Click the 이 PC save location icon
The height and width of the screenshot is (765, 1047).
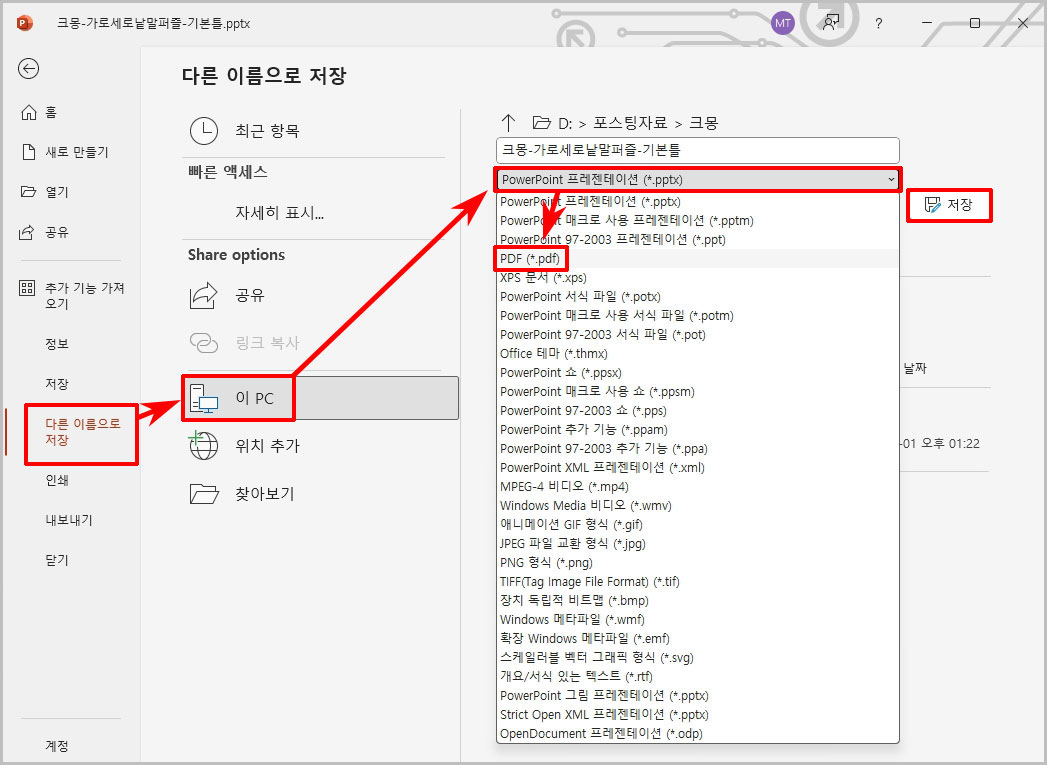point(205,397)
